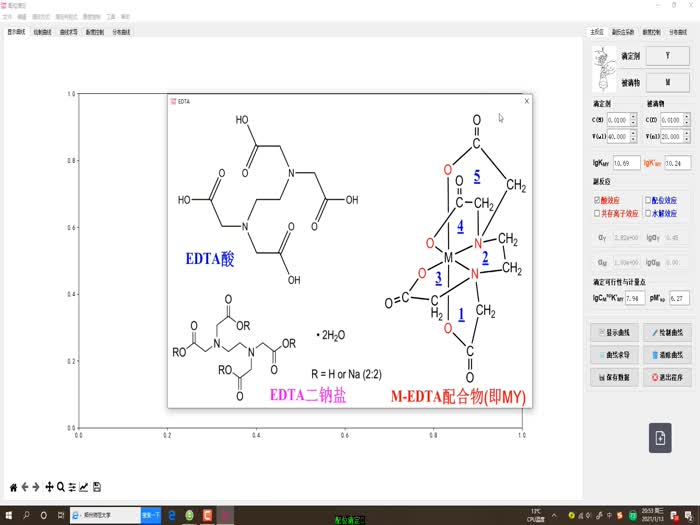Screen dimensions: 700x525
Task: Click the V(mL) 40.000 titrant volume stepper
Action: click(617, 136)
